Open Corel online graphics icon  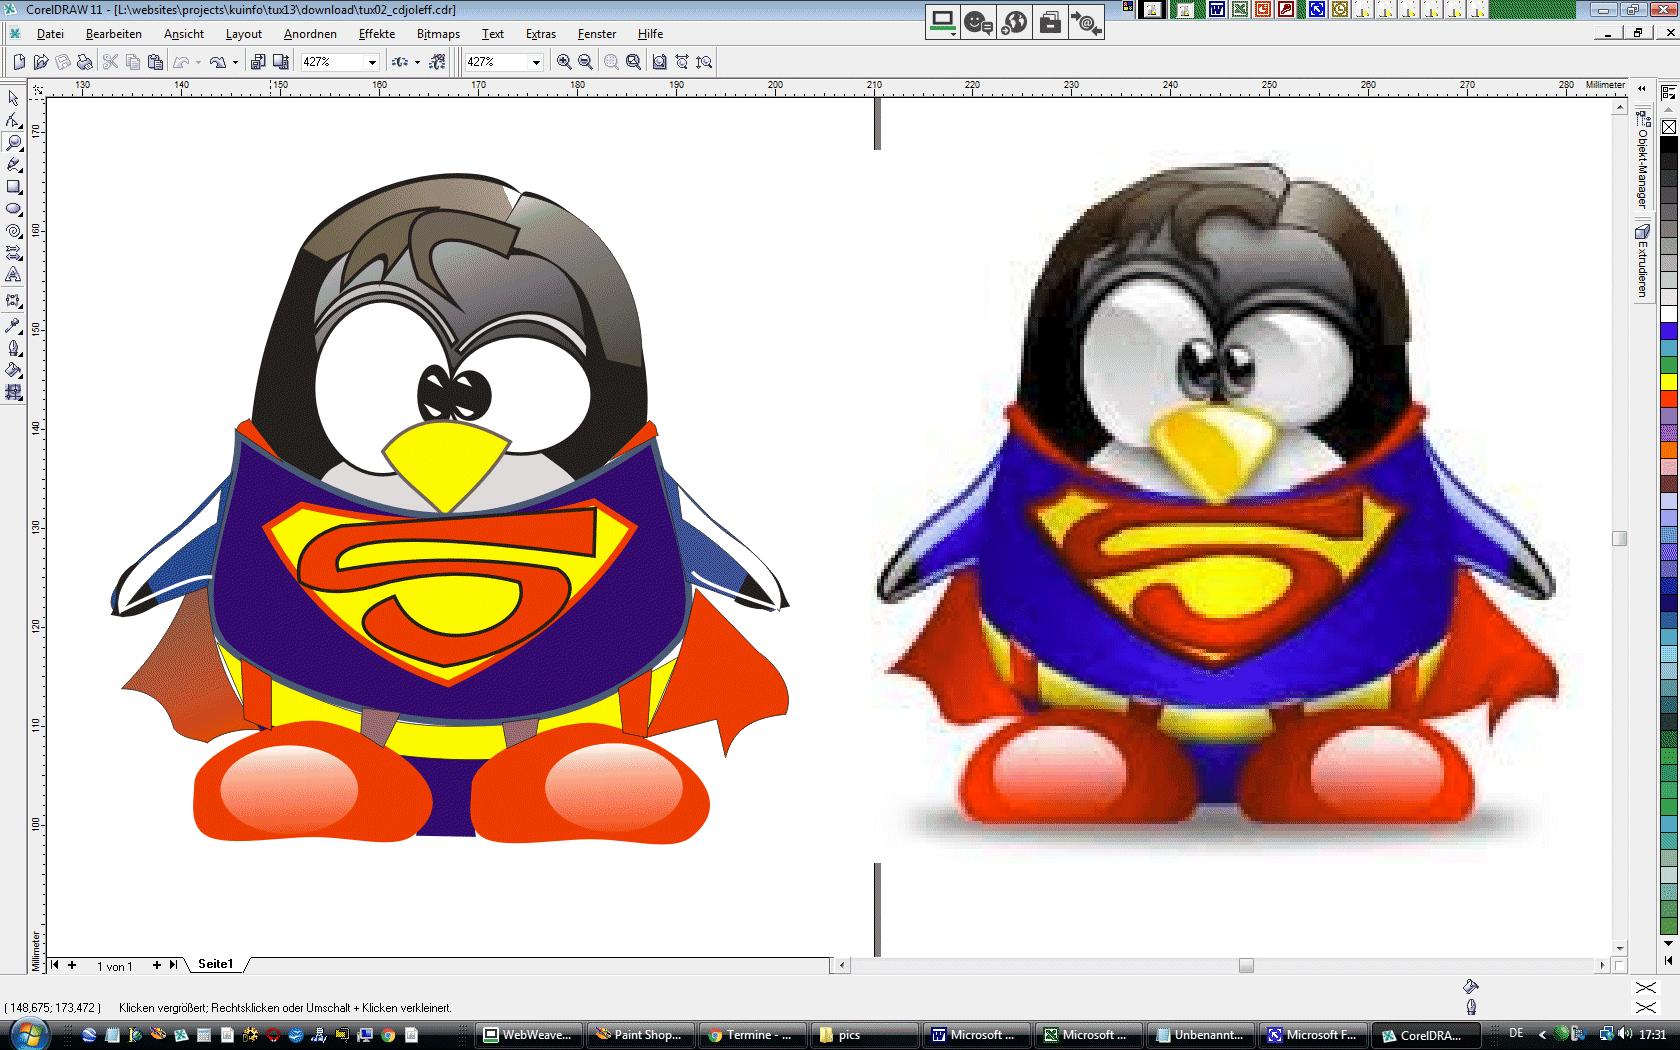[x=437, y=62]
